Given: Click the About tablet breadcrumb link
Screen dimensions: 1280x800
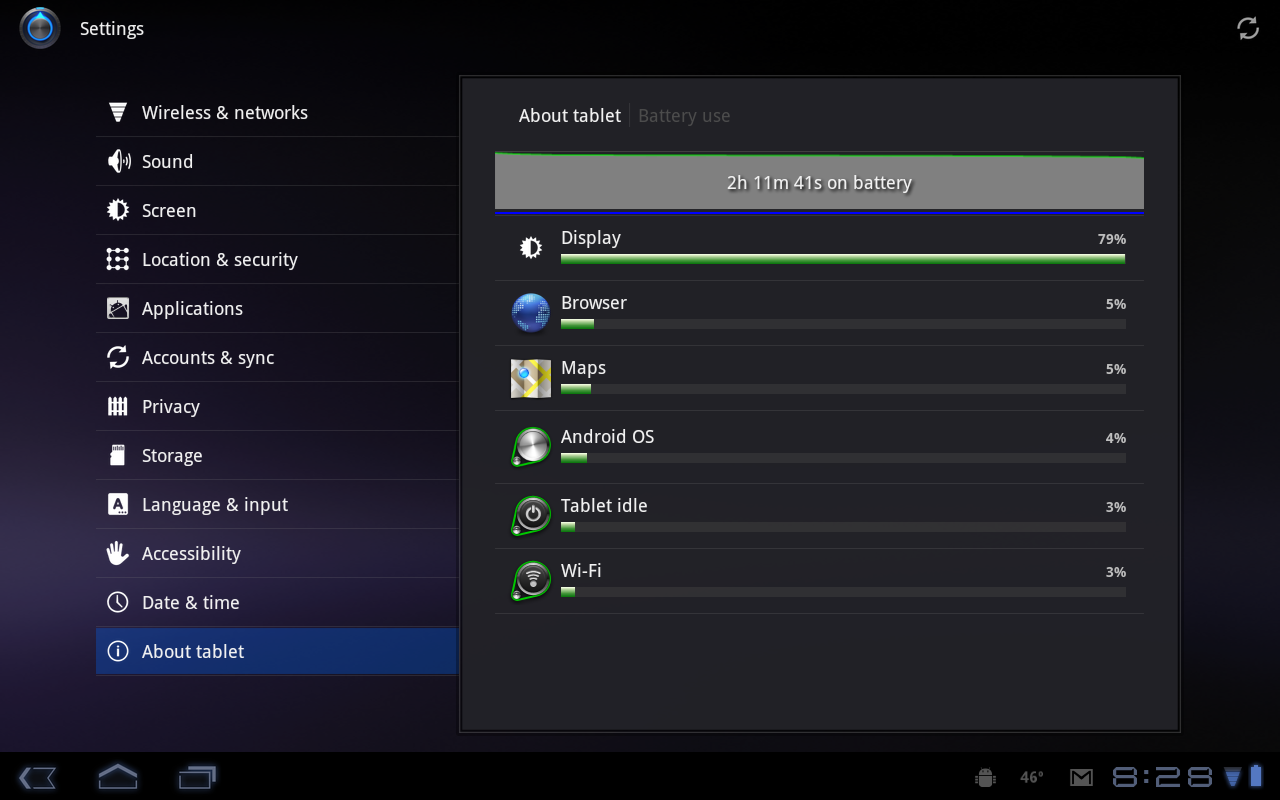Looking at the screenshot, I should click(569, 116).
